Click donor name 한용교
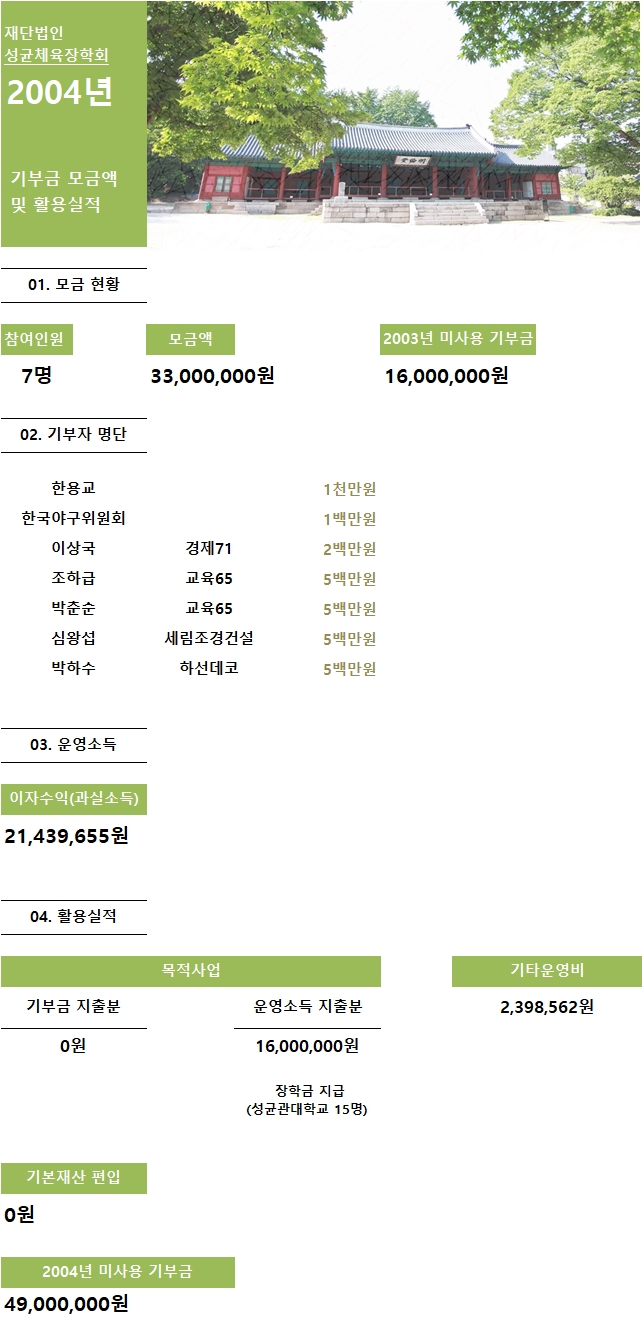This screenshot has height=1342, width=642. pos(73,489)
